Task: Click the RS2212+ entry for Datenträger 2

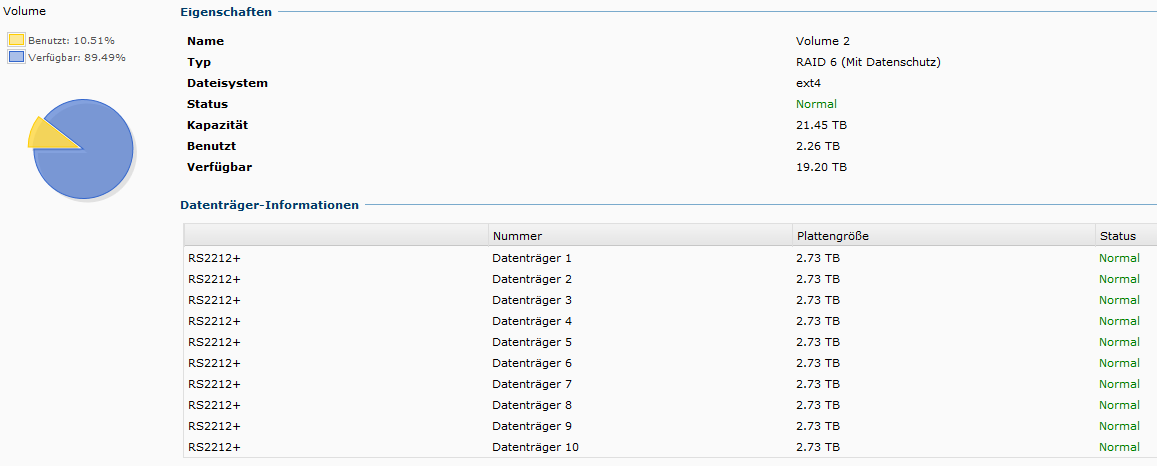Action: coord(214,279)
